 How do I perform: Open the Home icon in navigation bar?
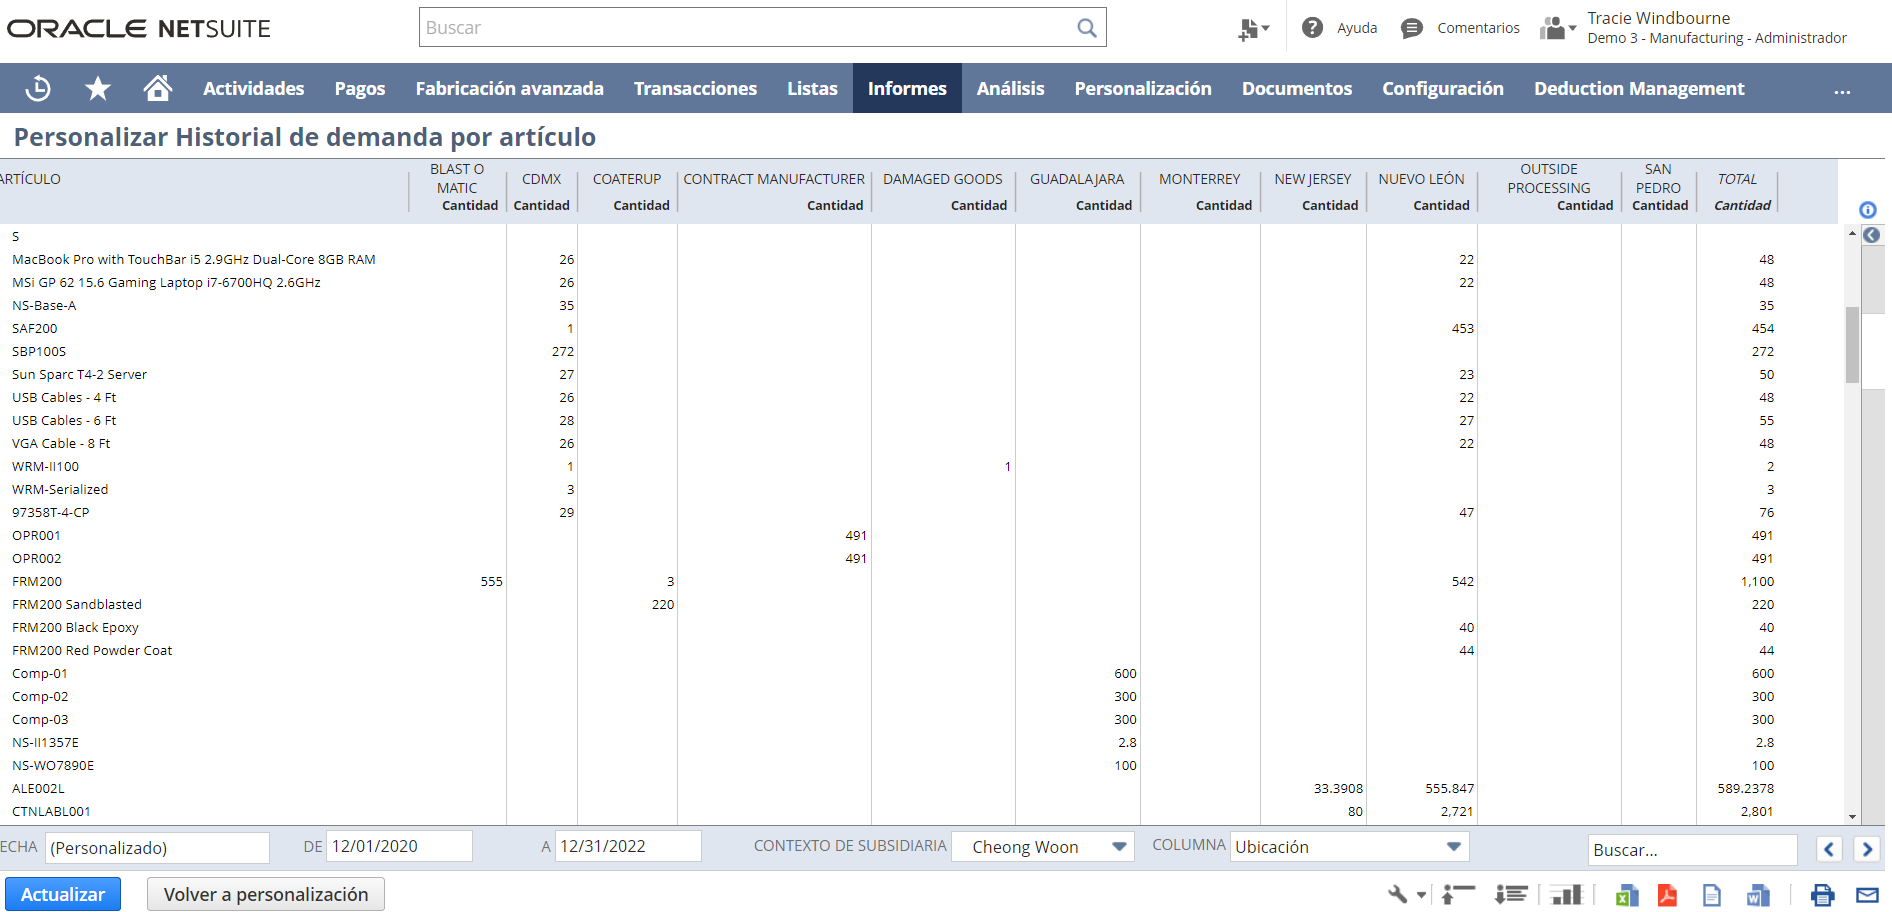coord(157,88)
